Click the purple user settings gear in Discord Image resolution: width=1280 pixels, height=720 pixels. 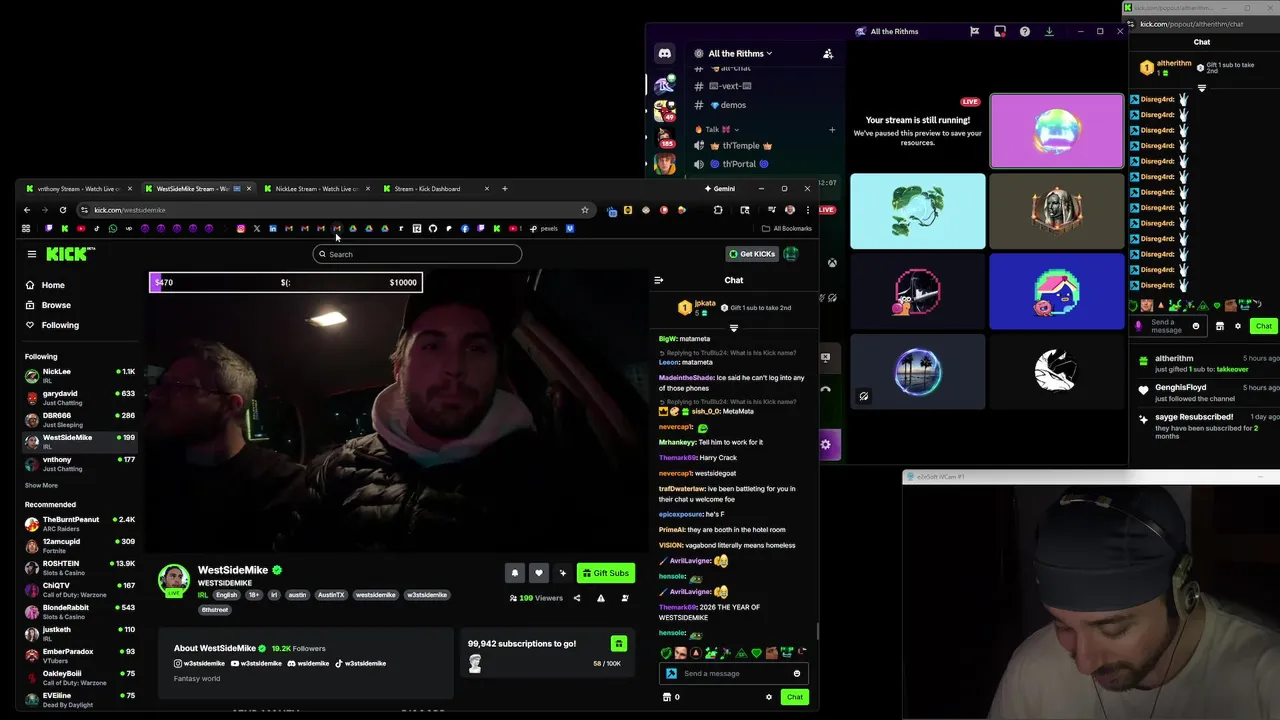tap(826, 444)
